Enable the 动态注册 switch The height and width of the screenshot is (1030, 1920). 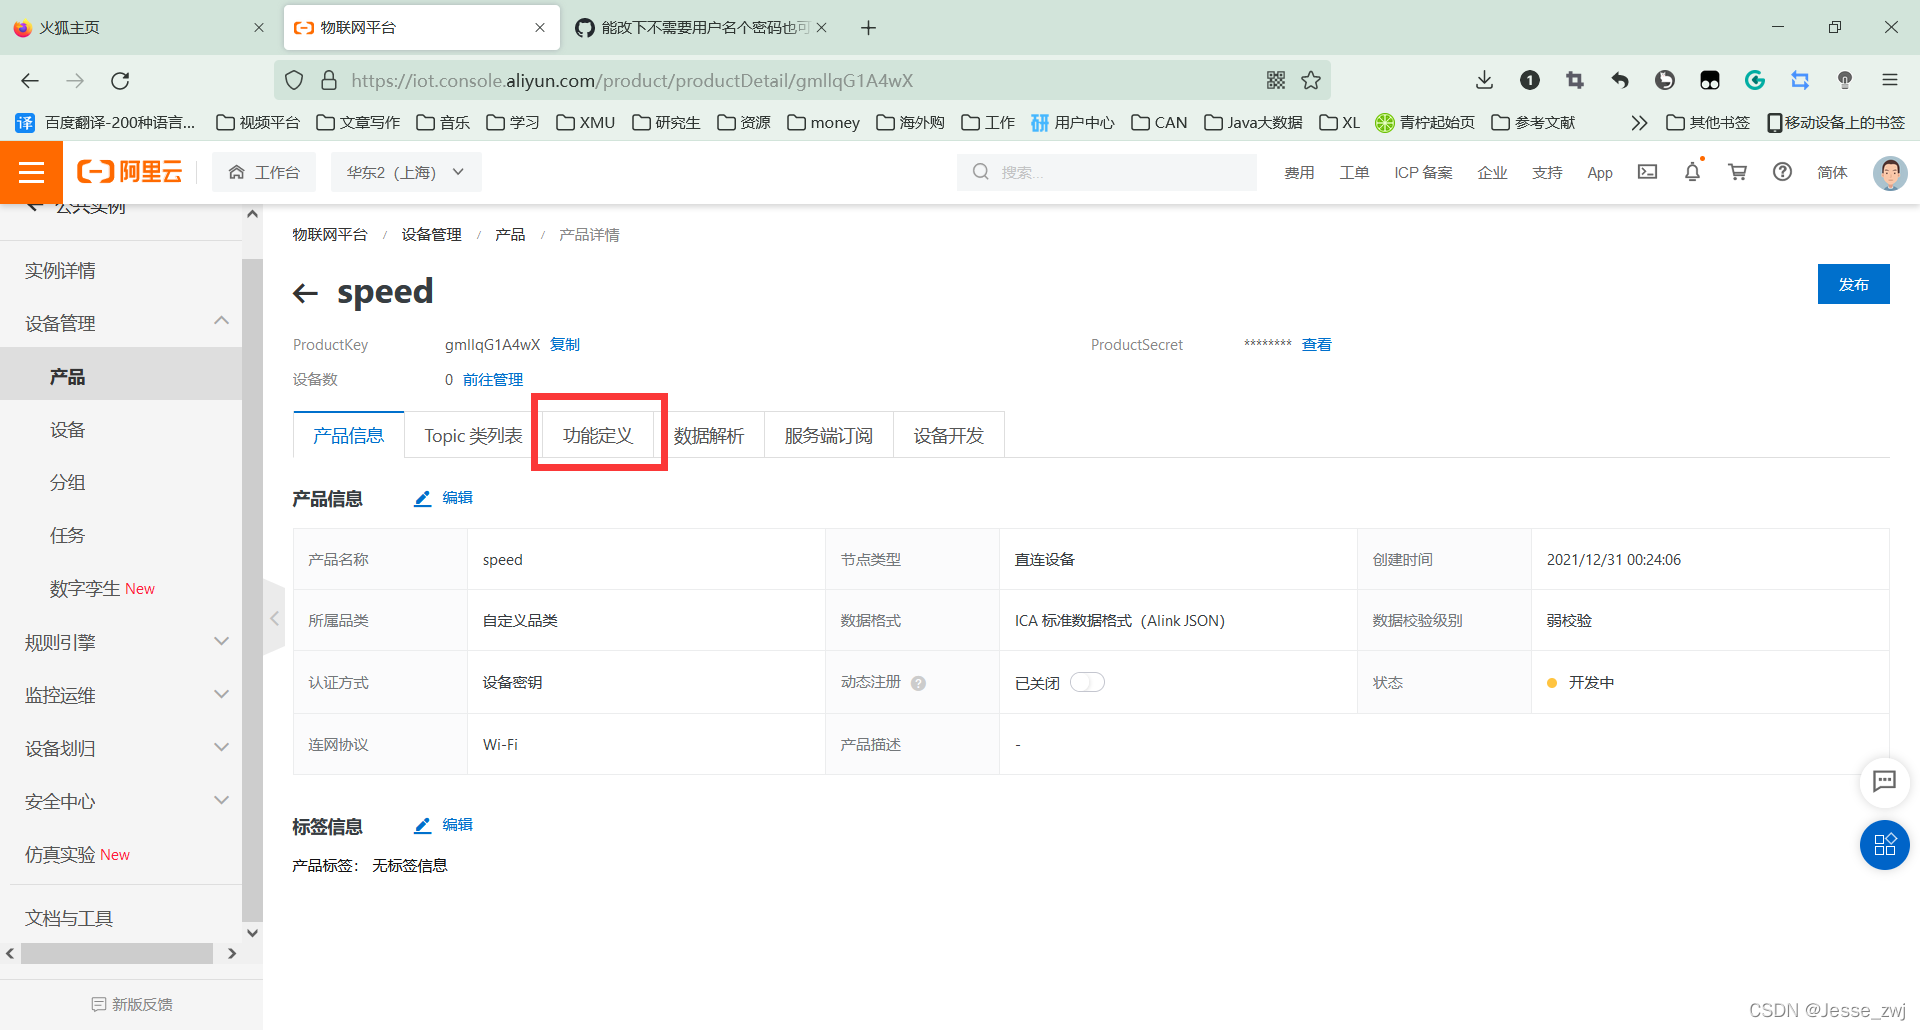(x=1088, y=682)
